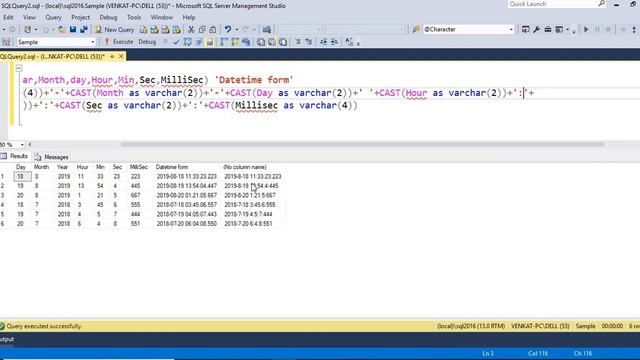Undo the last edit with the Undo arrow
The image size is (640, 360).
coord(228,29)
